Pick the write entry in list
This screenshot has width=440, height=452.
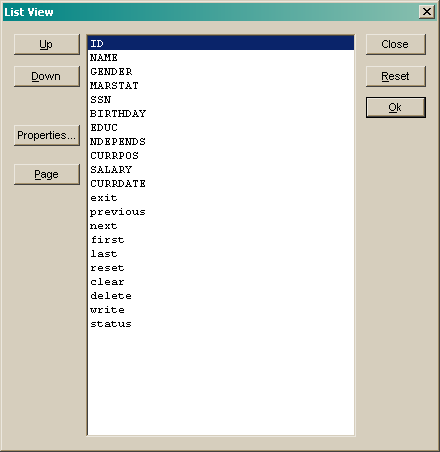click(x=221, y=309)
